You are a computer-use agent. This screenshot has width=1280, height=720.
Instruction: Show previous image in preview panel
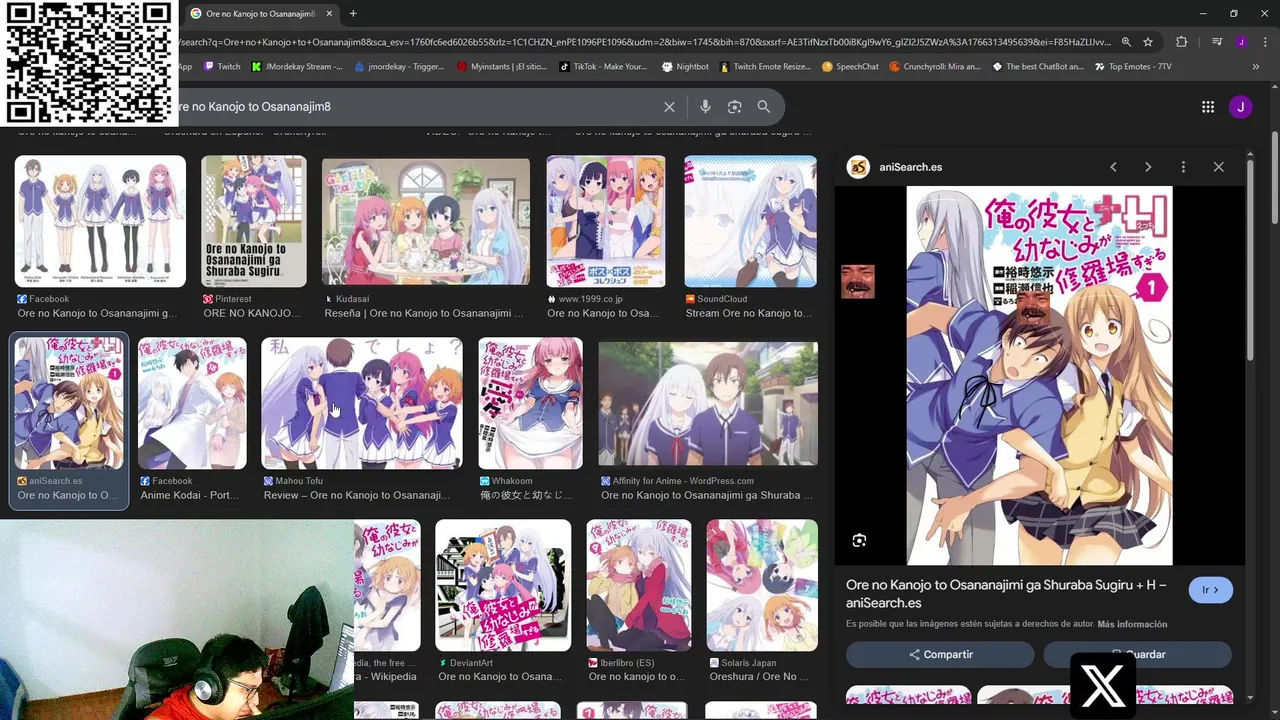1113,167
